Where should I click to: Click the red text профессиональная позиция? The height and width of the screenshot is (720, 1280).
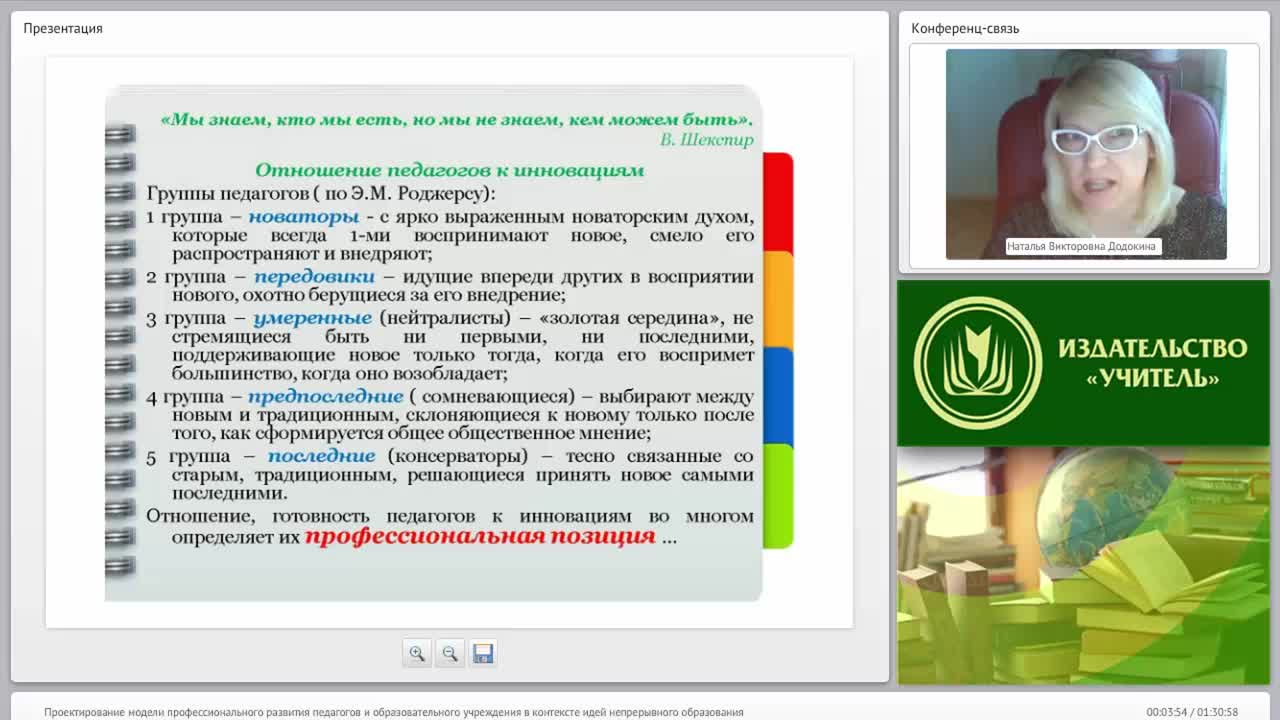(x=480, y=537)
